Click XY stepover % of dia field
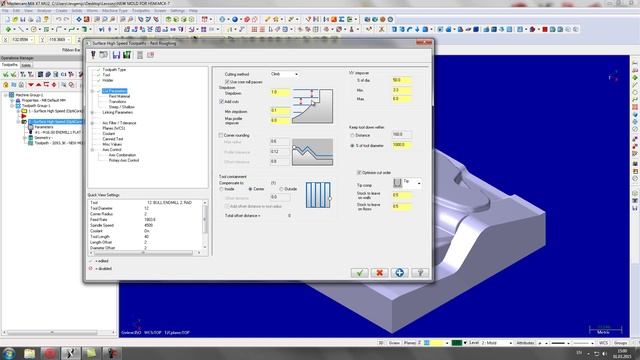The height and width of the screenshot is (360, 640). click(402, 80)
